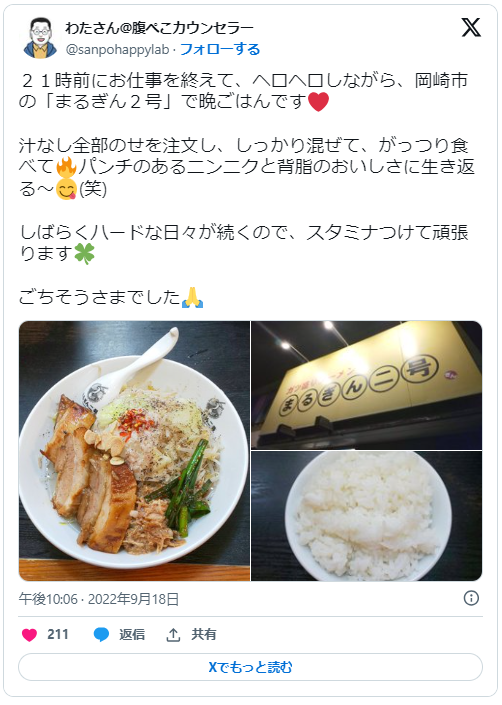Open the @sanpohappylab handle link

click(x=117, y=49)
